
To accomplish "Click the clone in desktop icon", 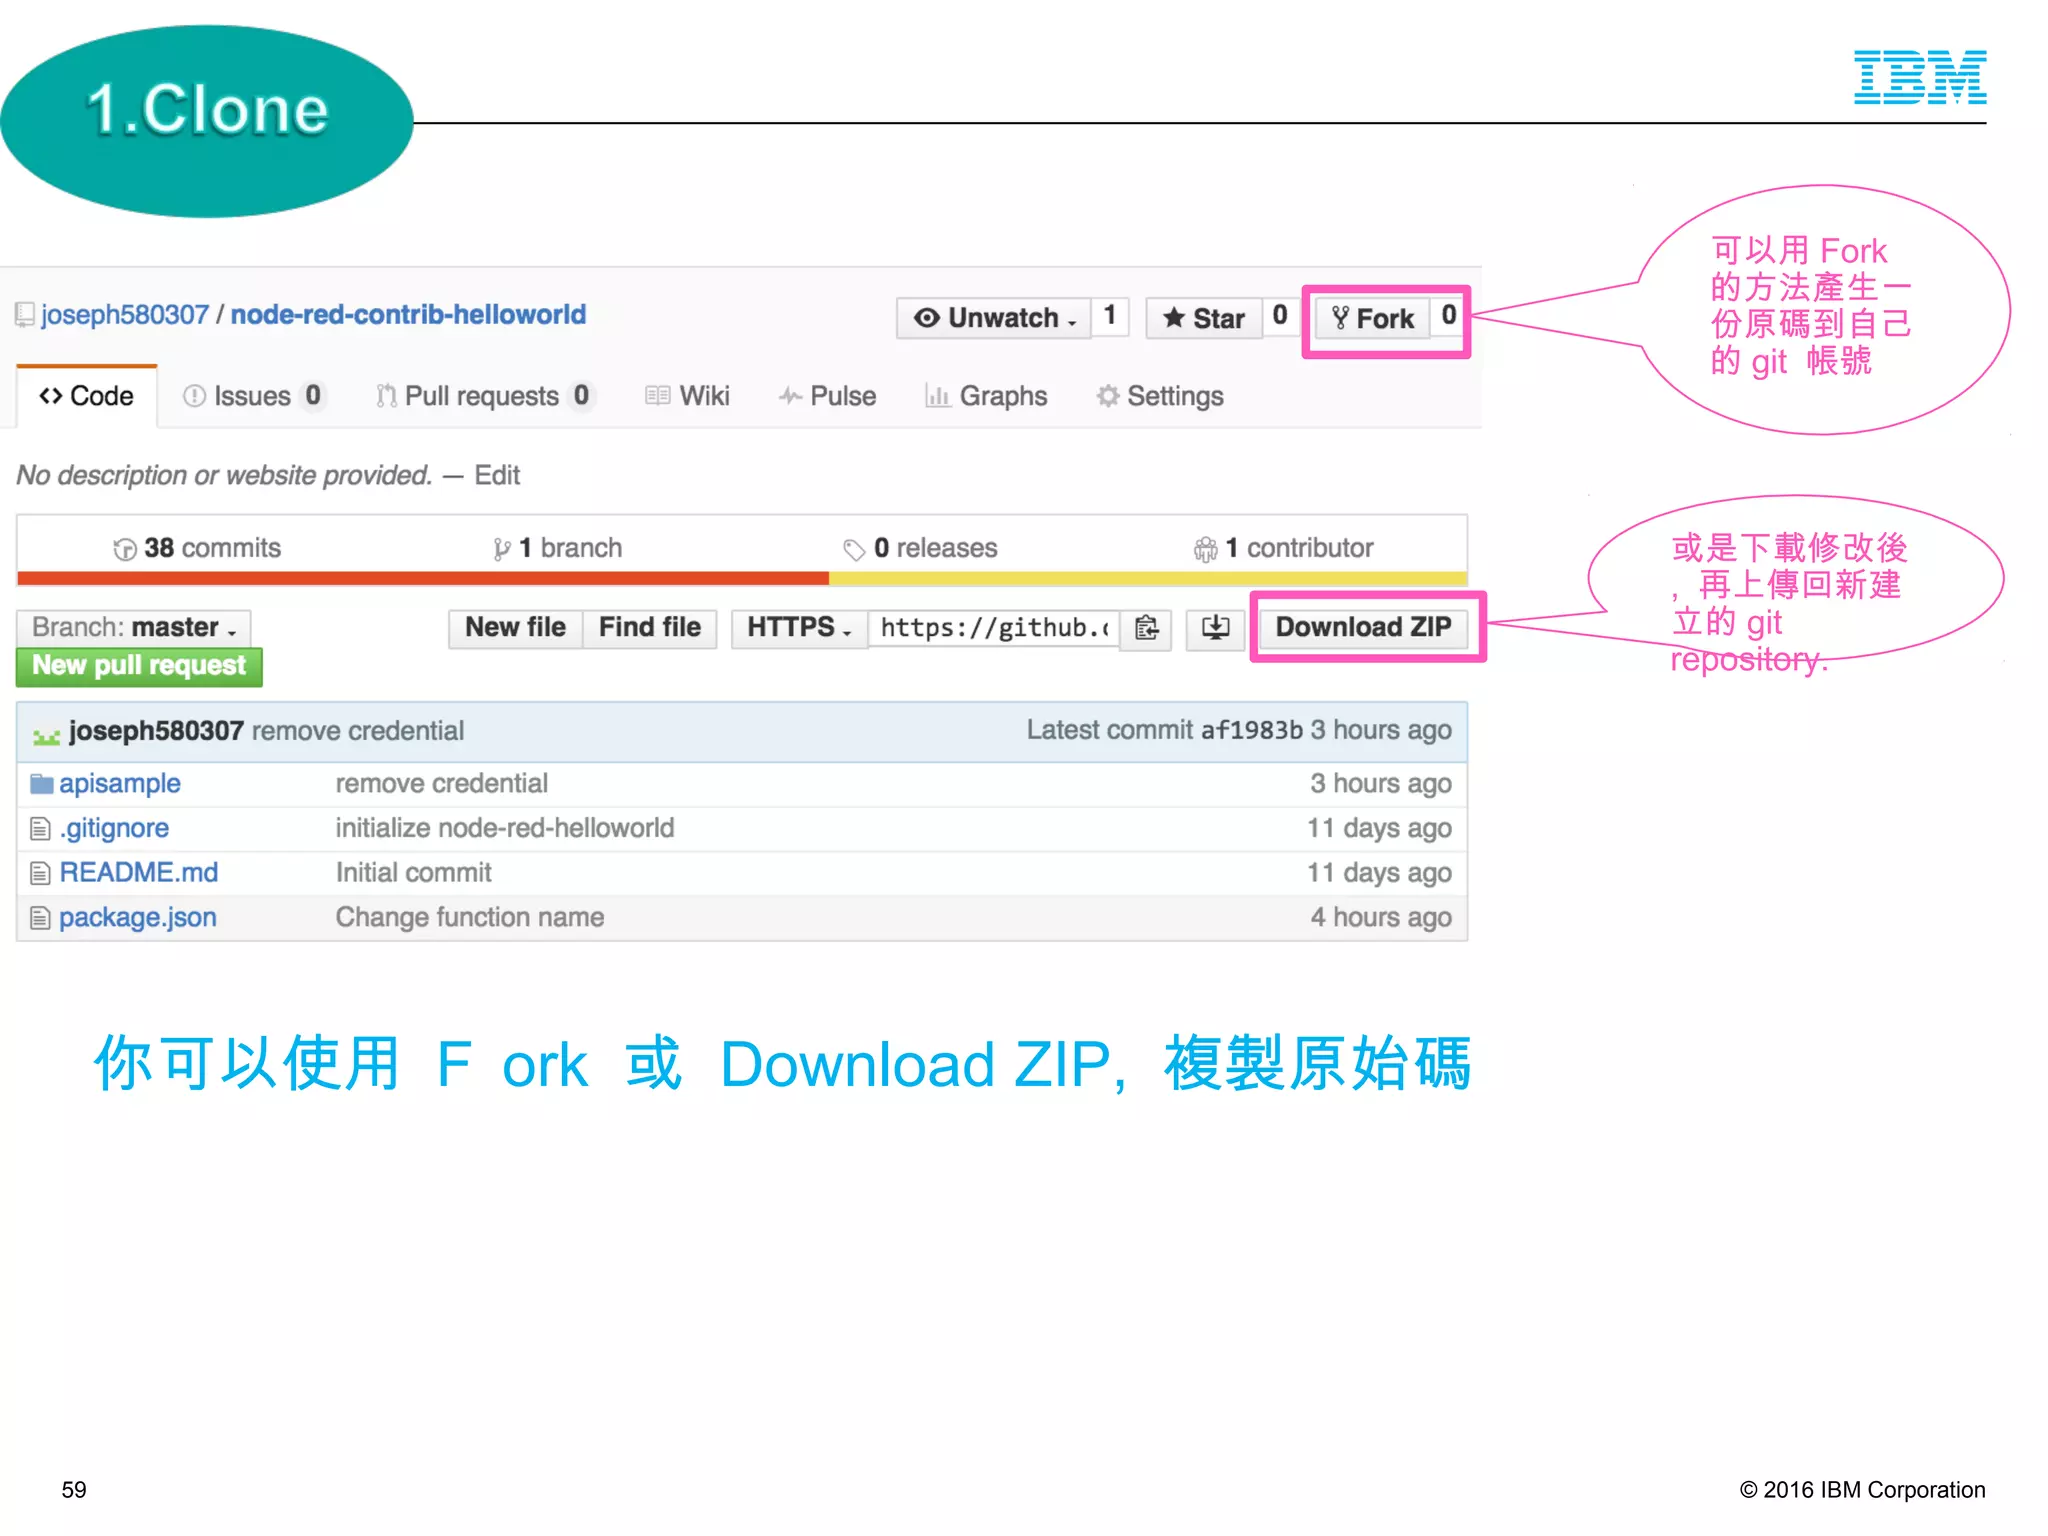I will pyautogui.click(x=1215, y=628).
